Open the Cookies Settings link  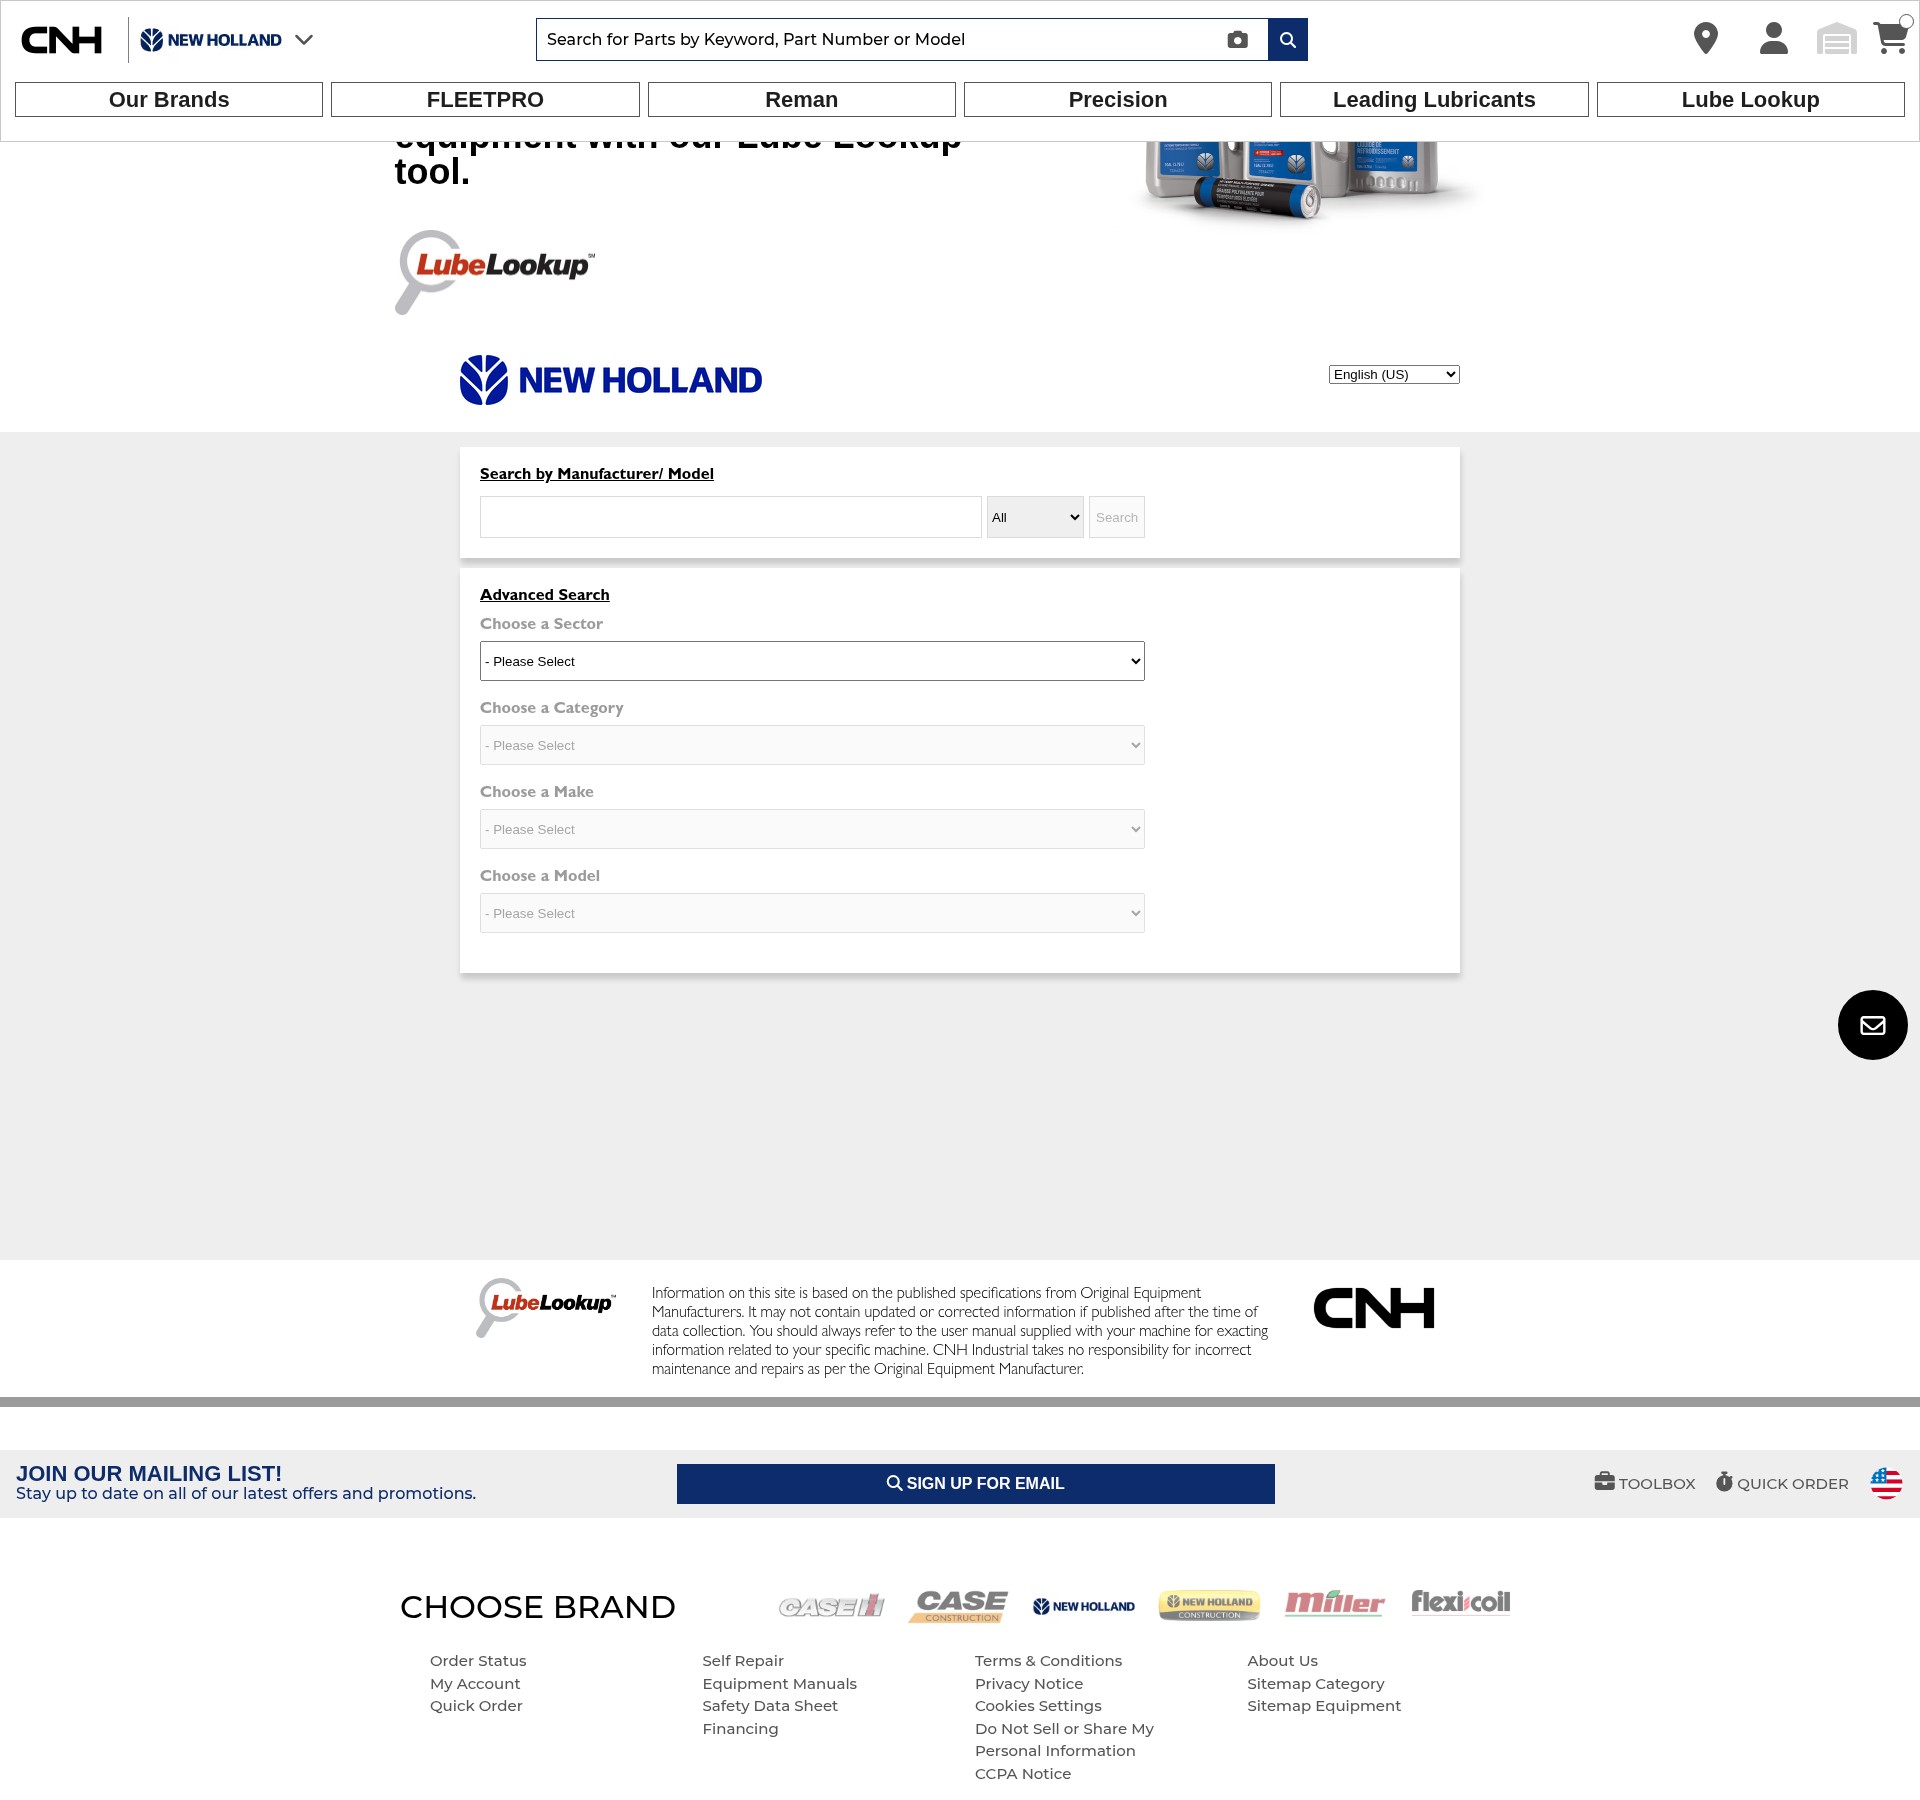pyautogui.click(x=1038, y=1706)
